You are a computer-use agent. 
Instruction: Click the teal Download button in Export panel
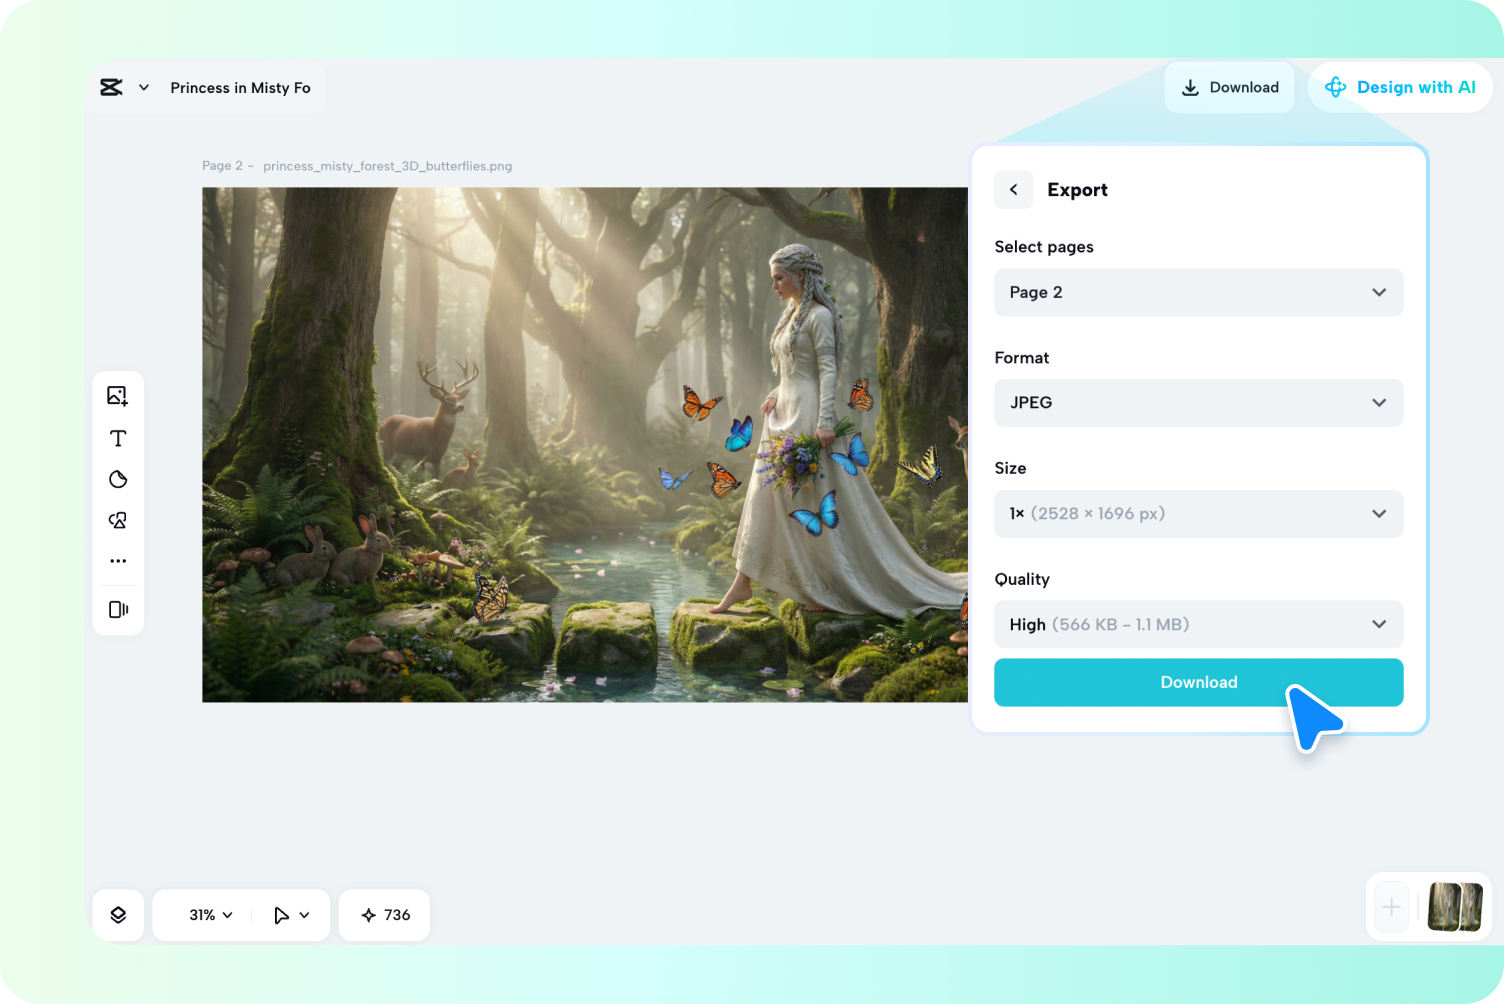coord(1198,682)
